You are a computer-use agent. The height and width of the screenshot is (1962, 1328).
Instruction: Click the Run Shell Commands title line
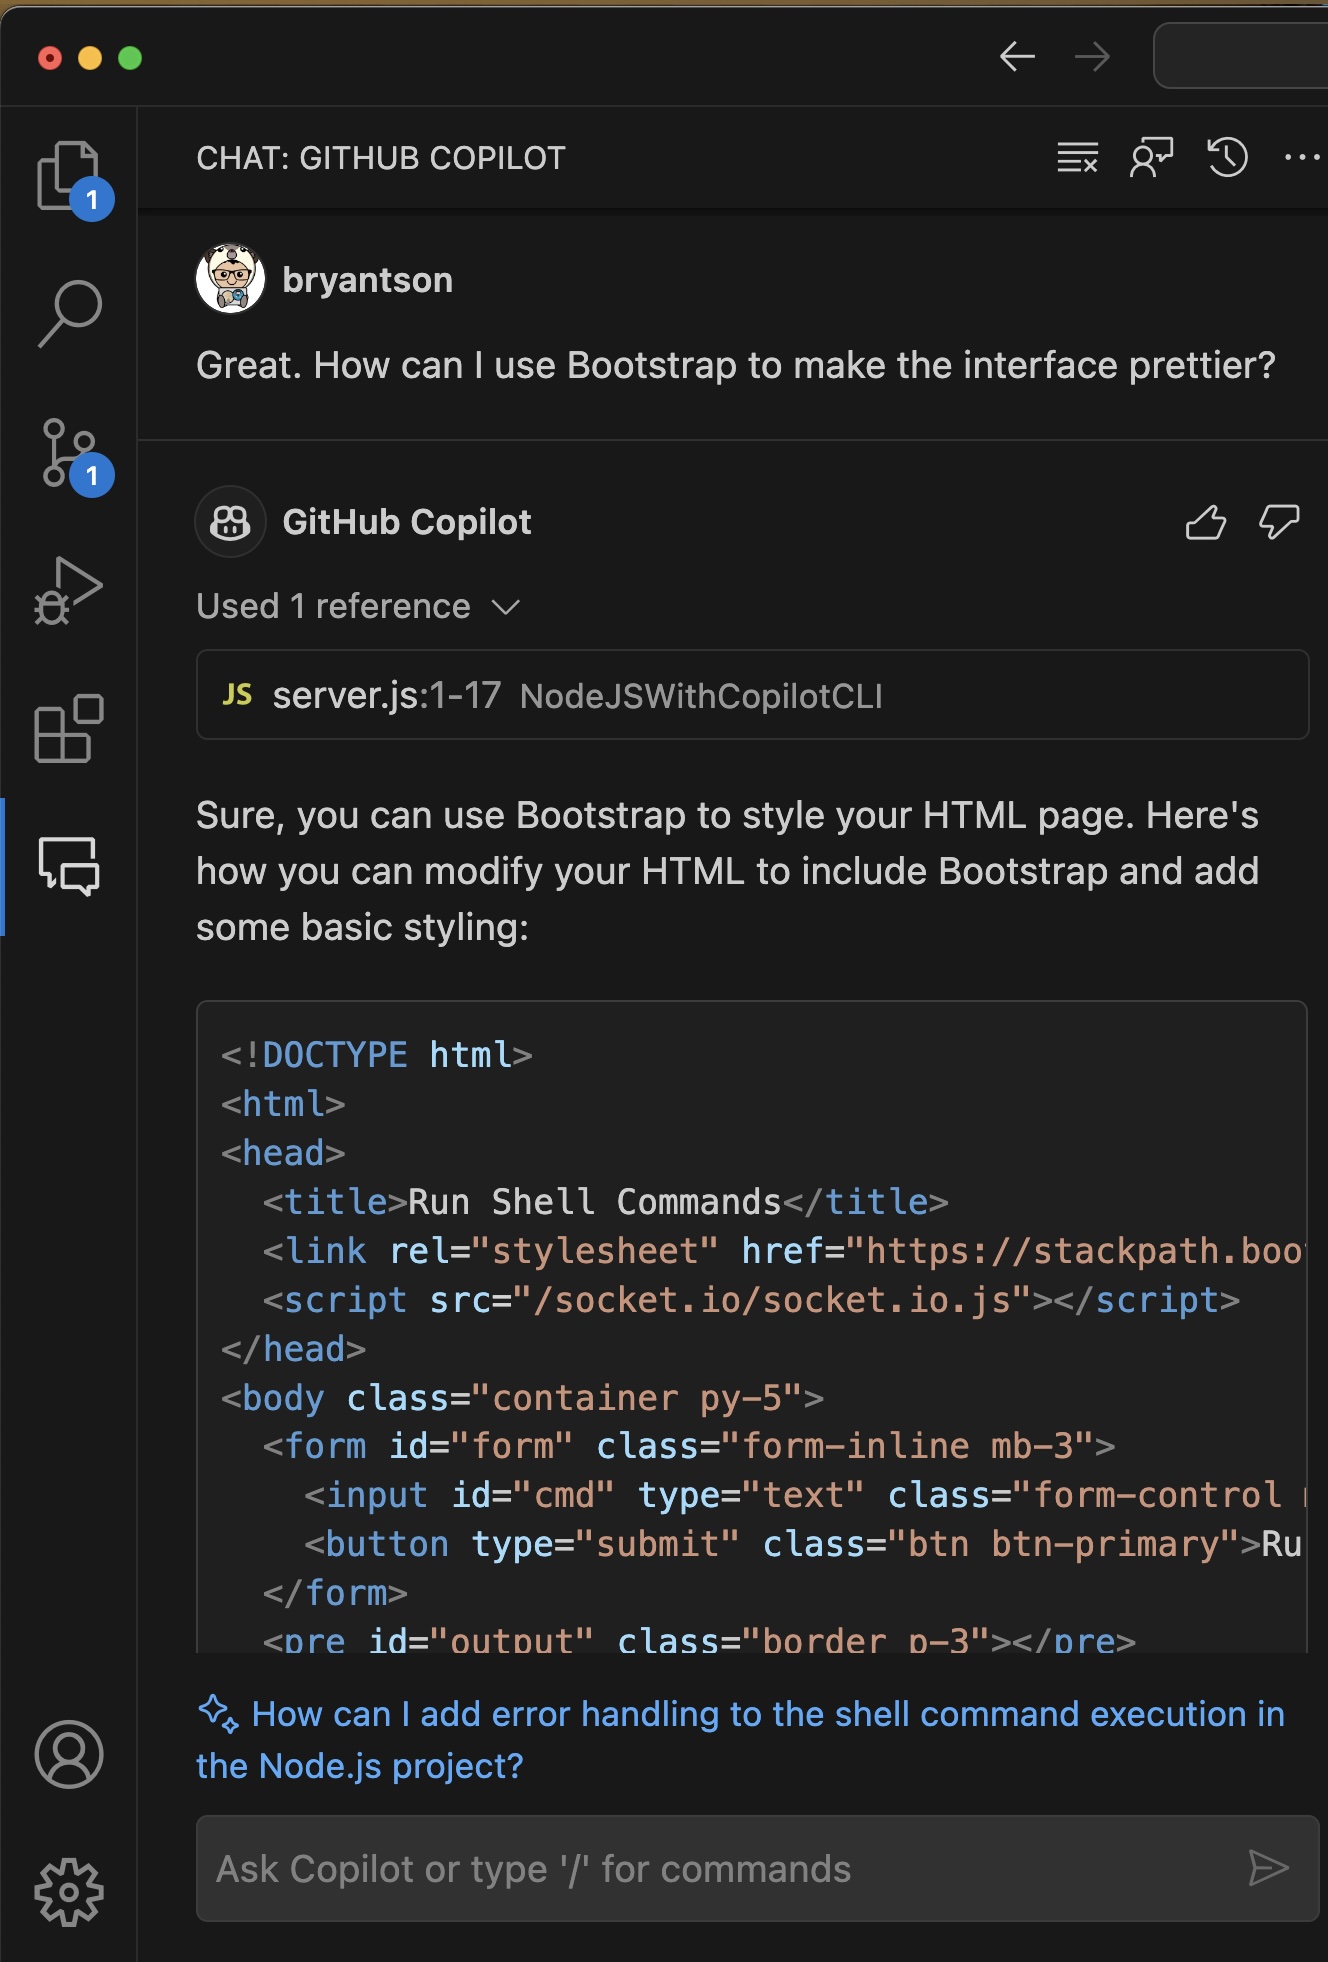(605, 1201)
